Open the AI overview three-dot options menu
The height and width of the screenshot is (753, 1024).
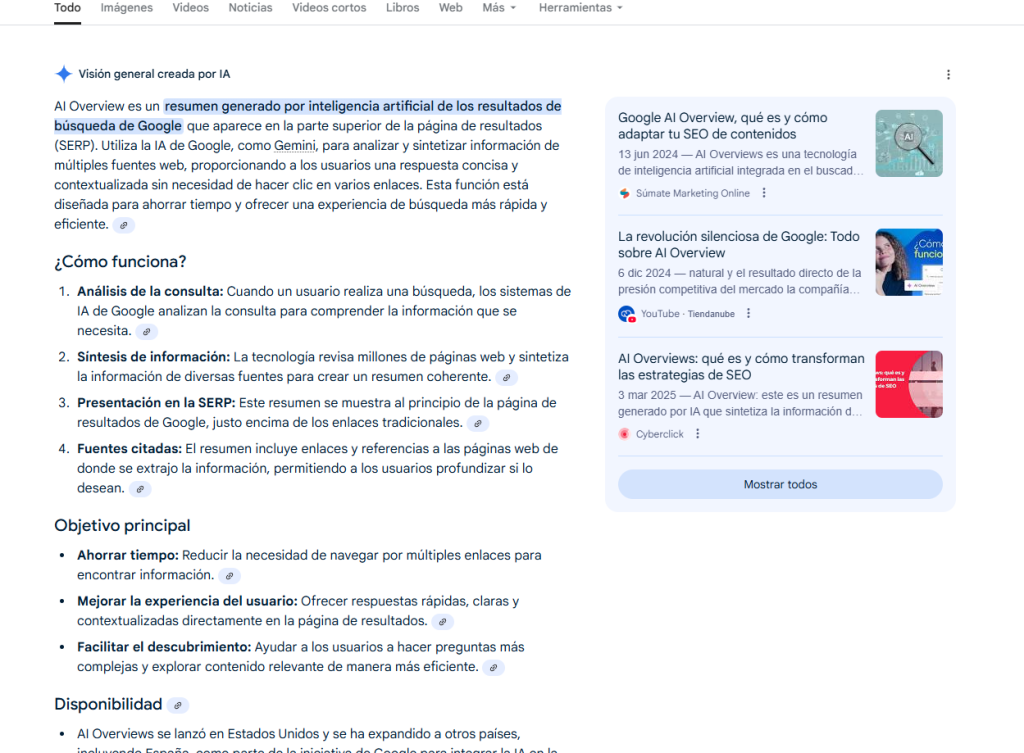coord(948,74)
